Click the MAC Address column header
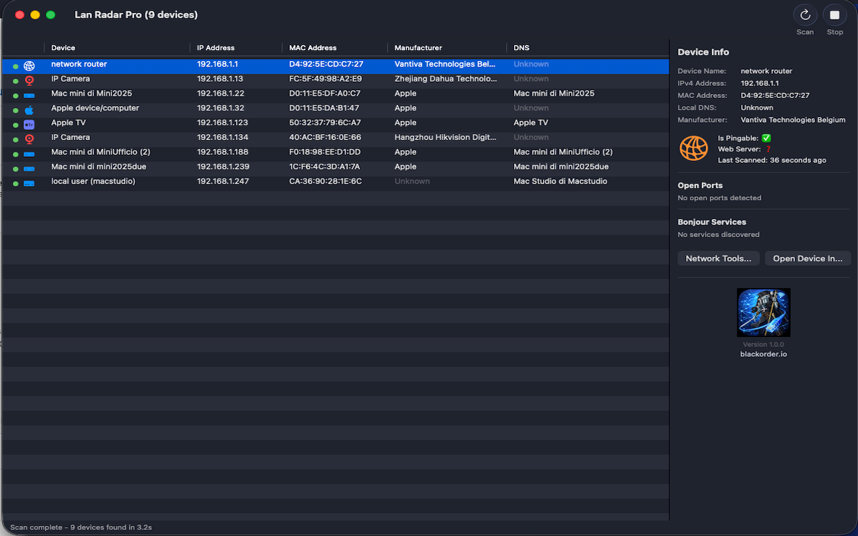858x536 pixels. click(x=312, y=48)
